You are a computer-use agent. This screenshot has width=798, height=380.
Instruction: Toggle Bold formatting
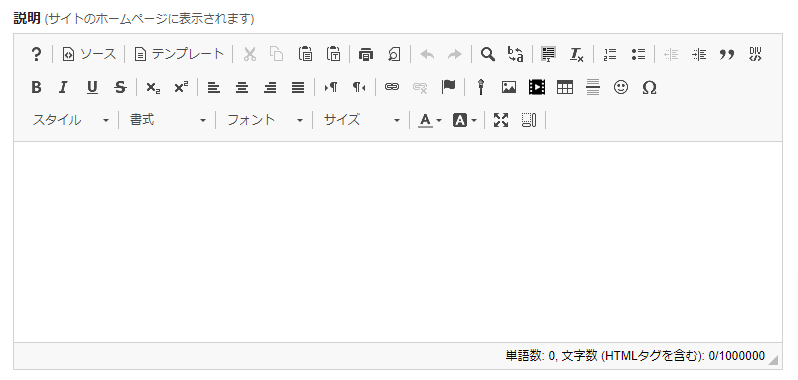pyautogui.click(x=36, y=87)
